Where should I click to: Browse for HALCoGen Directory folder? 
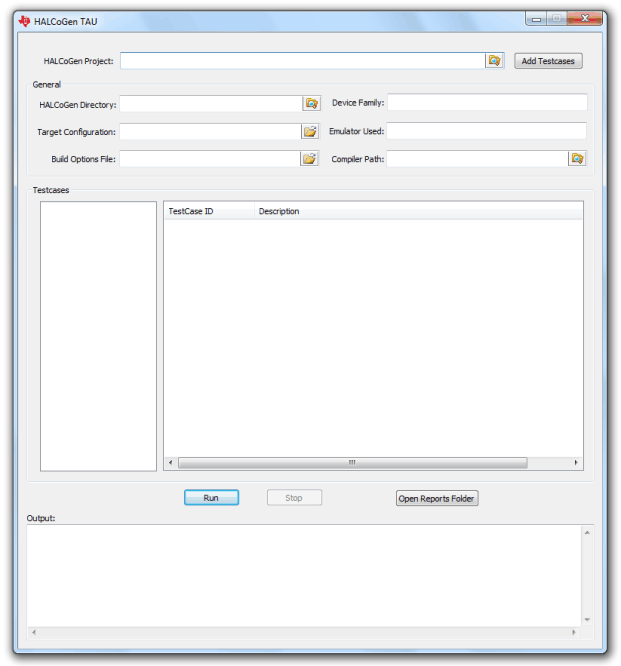(x=311, y=103)
